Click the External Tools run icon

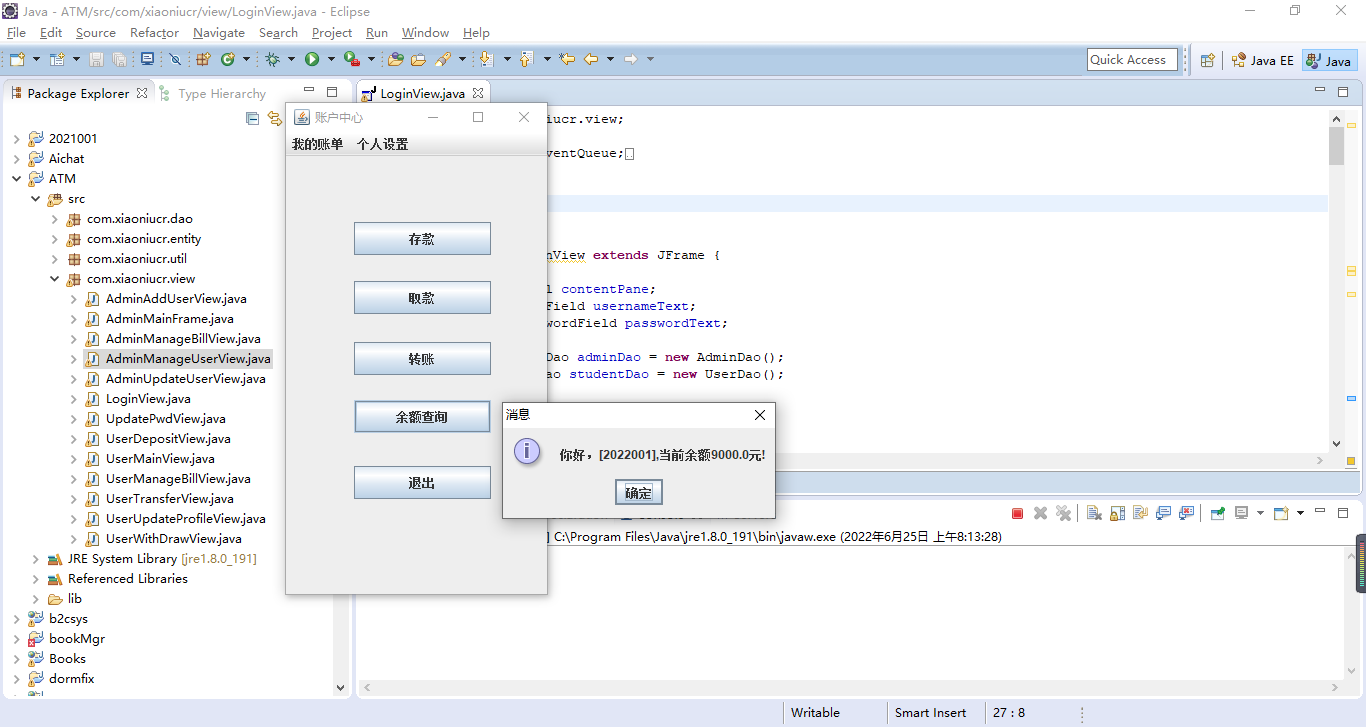pyautogui.click(x=351, y=60)
